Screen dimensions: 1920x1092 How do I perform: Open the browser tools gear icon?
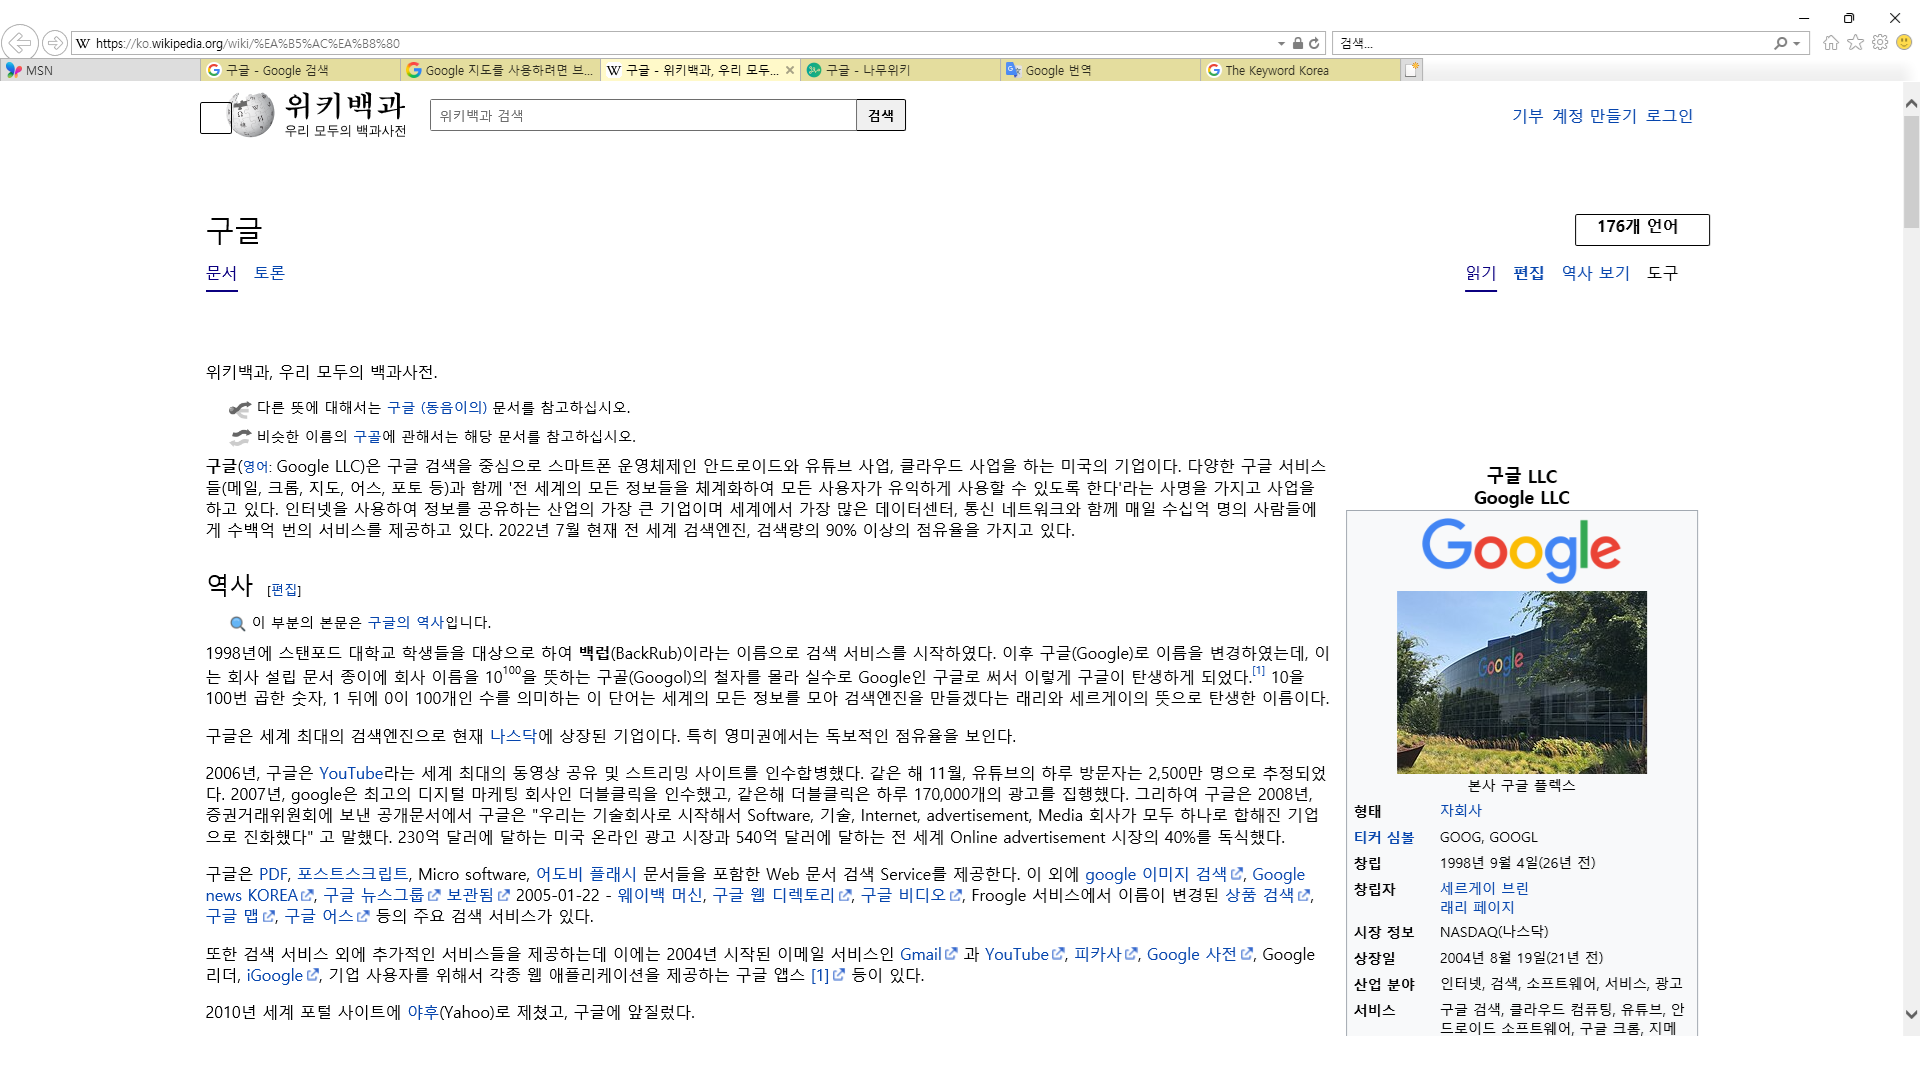pyautogui.click(x=1880, y=43)
